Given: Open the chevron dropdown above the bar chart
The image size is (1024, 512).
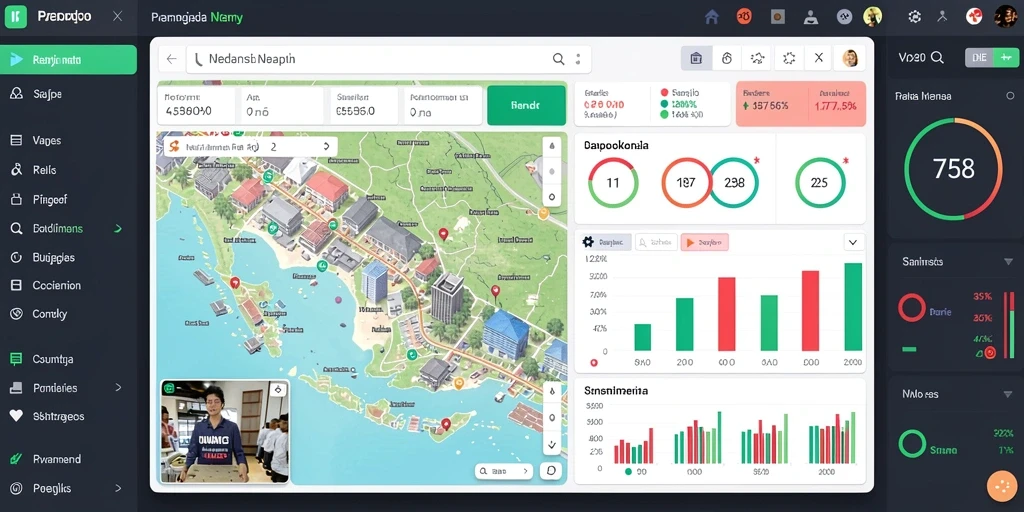Looking at the screenshot, I should (x=853, y=242).
